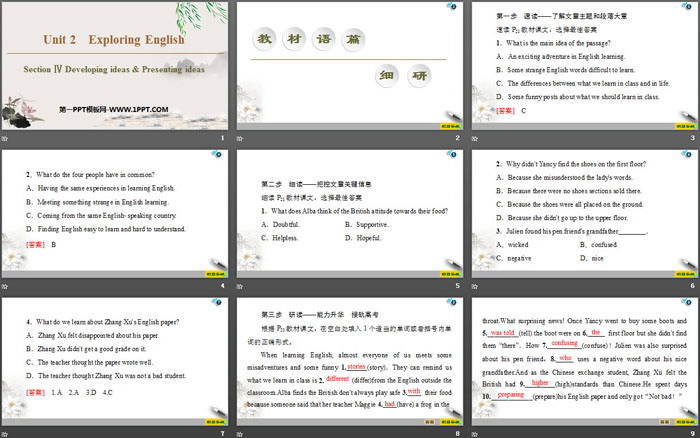Click option 'C. Helpless.' on slide 5
The image size is (700, 438).
[279, 238]
